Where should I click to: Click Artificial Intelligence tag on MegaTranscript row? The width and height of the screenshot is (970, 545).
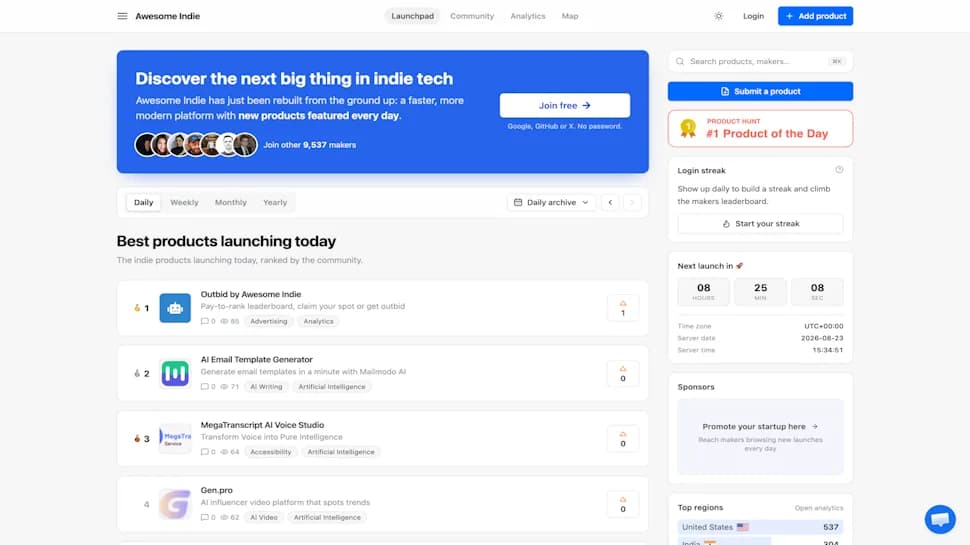pos(341,452)
